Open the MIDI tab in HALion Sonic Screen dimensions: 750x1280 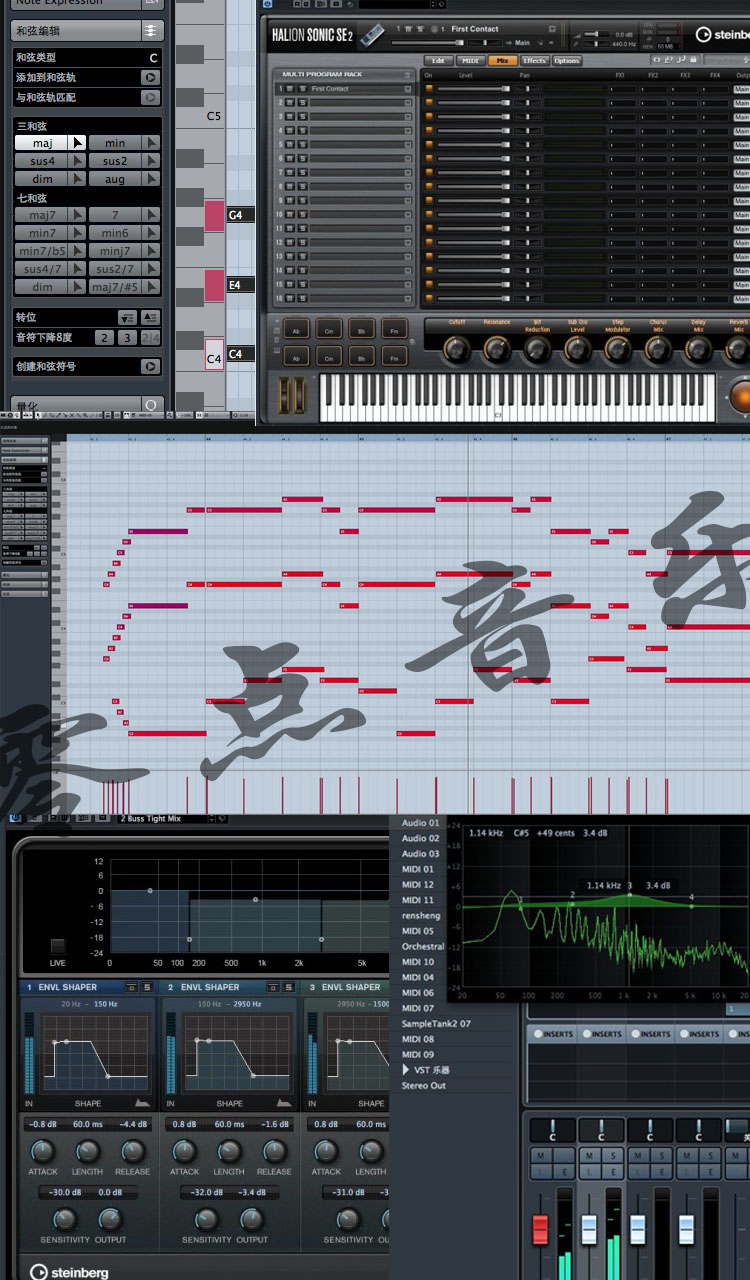pyautogui.click(x=469, y=61)
